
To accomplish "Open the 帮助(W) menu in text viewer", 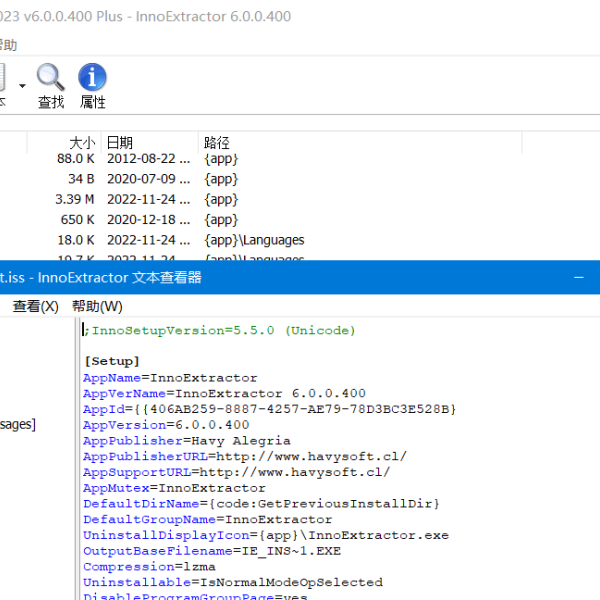I will [x=97, y=306].
